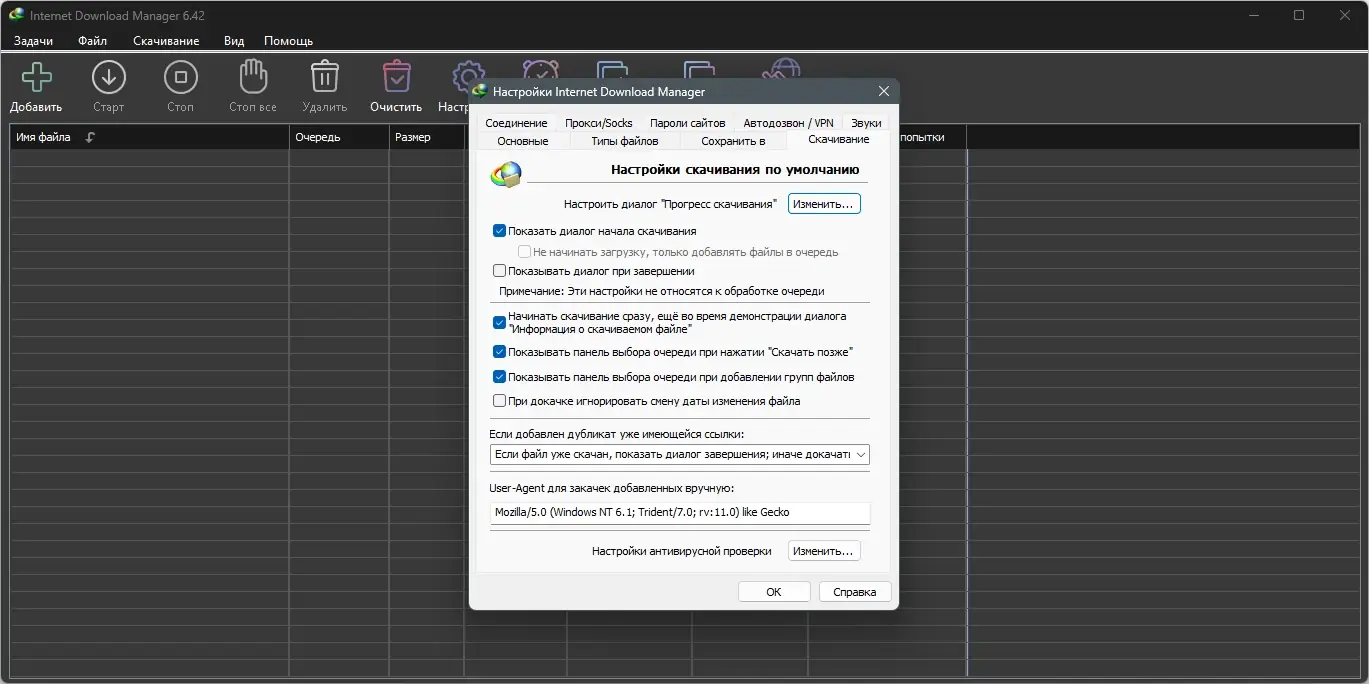Uncheck queue panel option for Скачать позже
This screenshot has height=684, width=1369.
[499, 352]
